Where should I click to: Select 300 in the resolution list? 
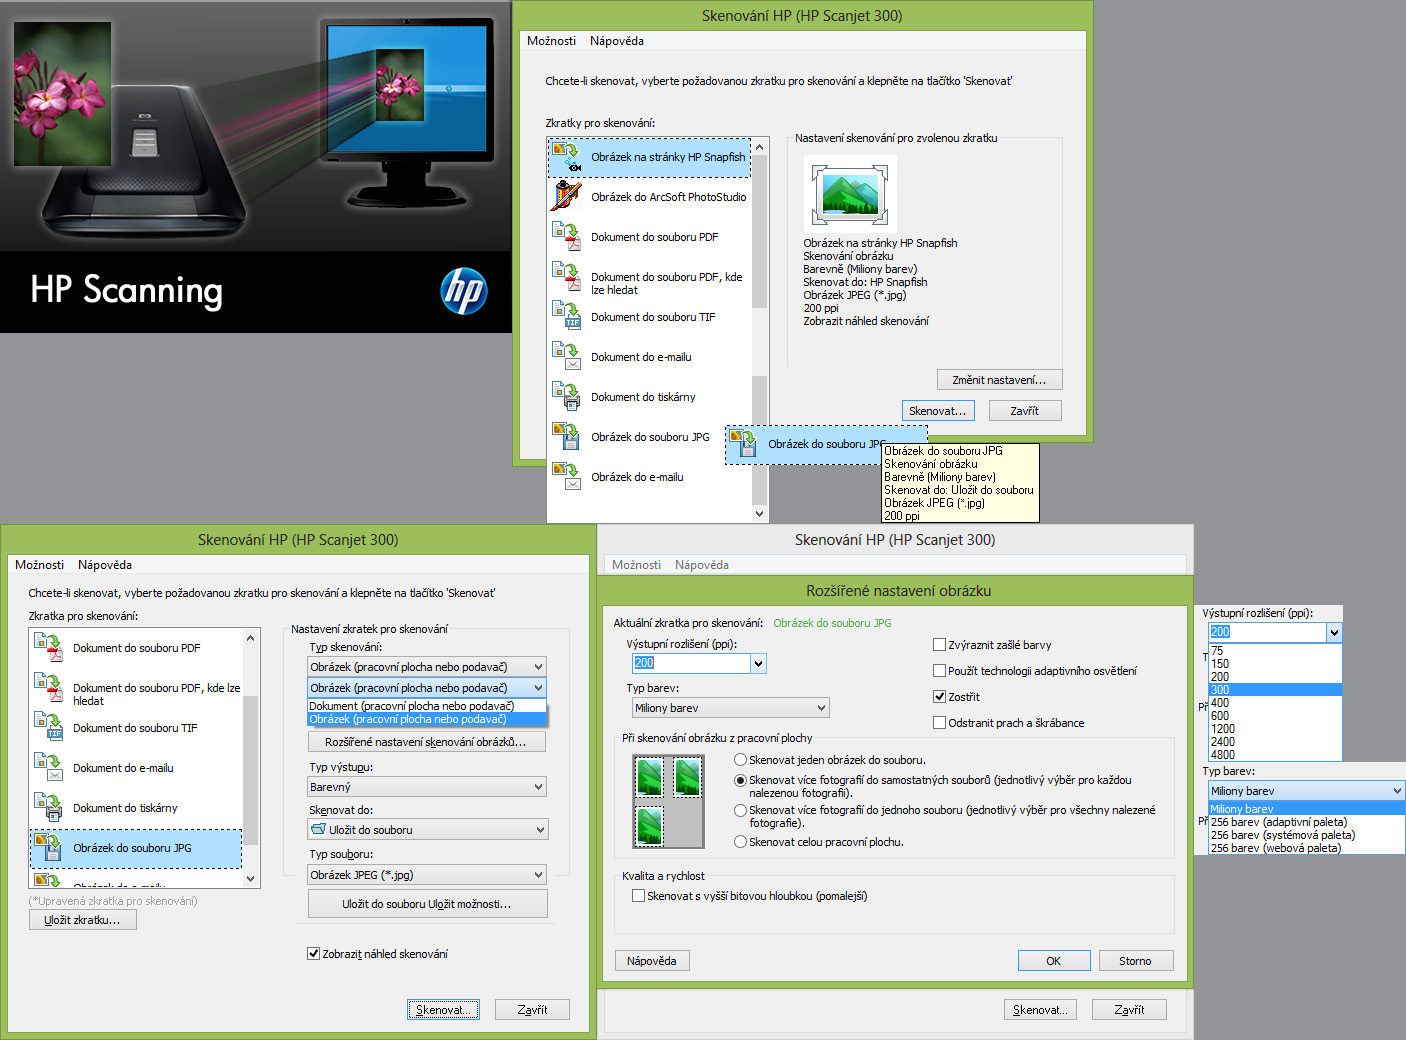click(x=1275, y=690)
